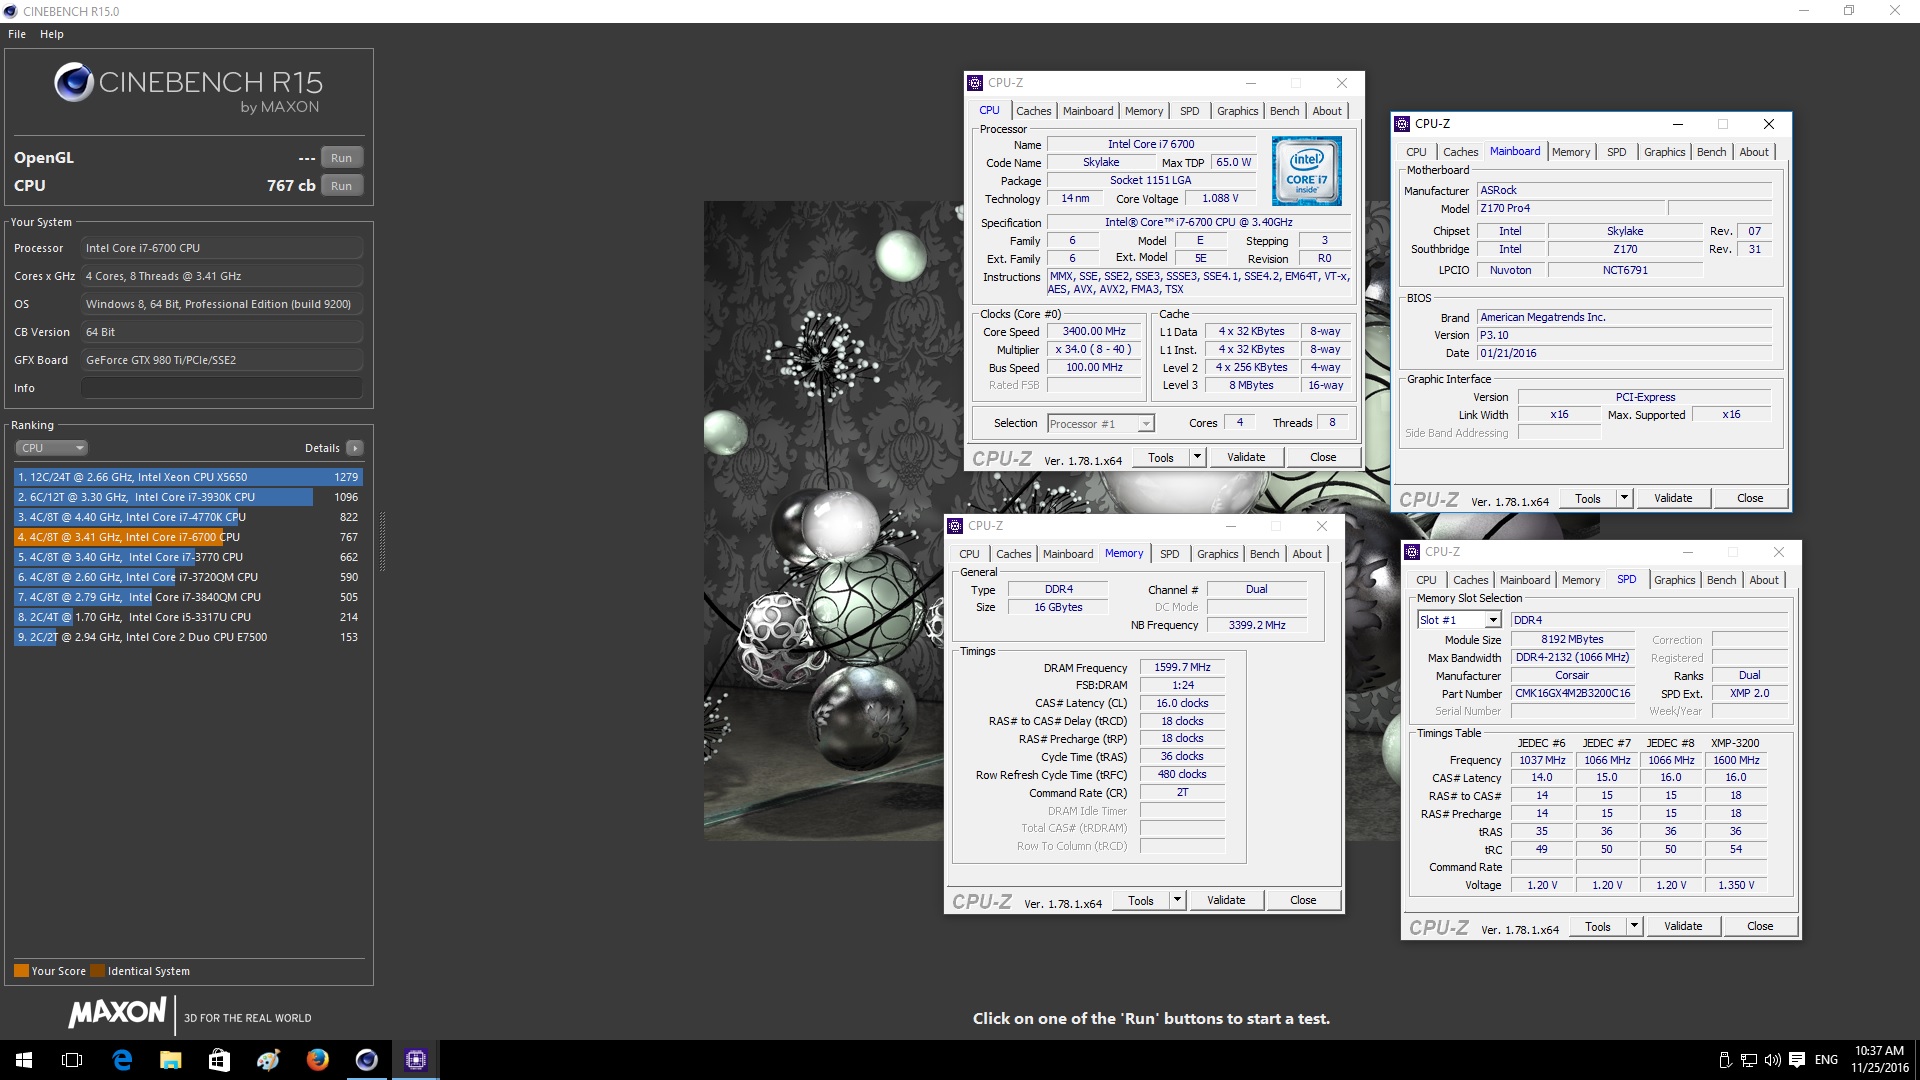Run the CPU benchmark
The height and width of the screenshot is (1080, 1920).
[341, 186]
